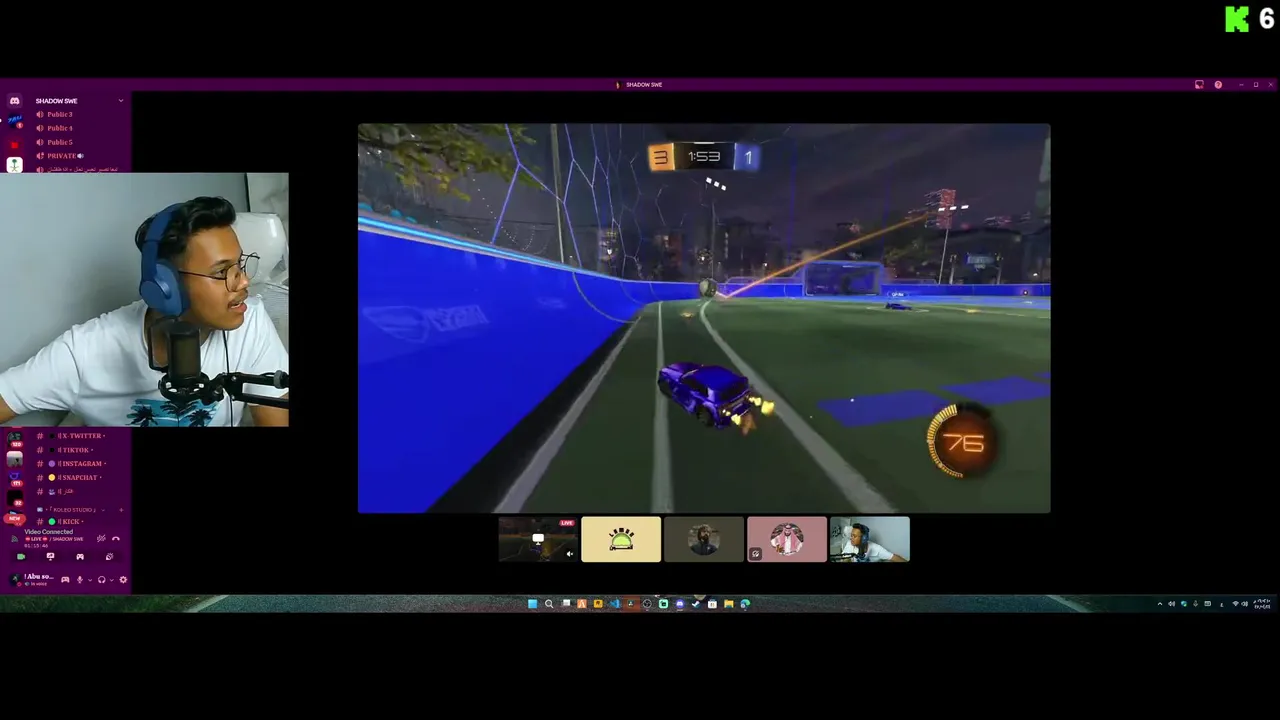This screenshot has height=720, width=1280.
Task: Start an activity from voice panel
Action: pos(80,557)
